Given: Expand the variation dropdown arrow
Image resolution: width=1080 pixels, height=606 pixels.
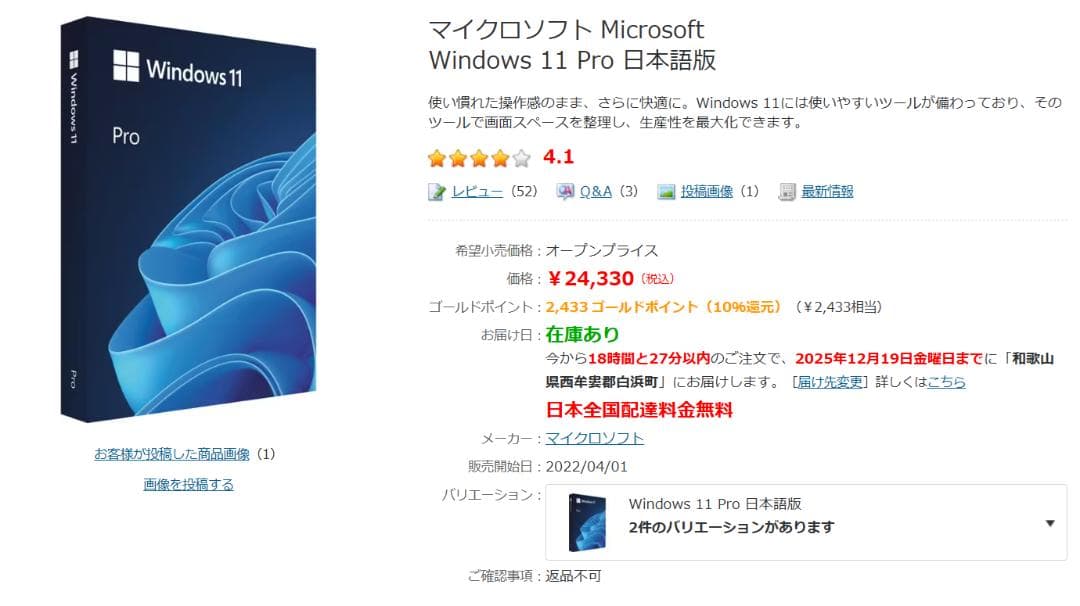Looking at the screenshot, I should (1050, 521).
